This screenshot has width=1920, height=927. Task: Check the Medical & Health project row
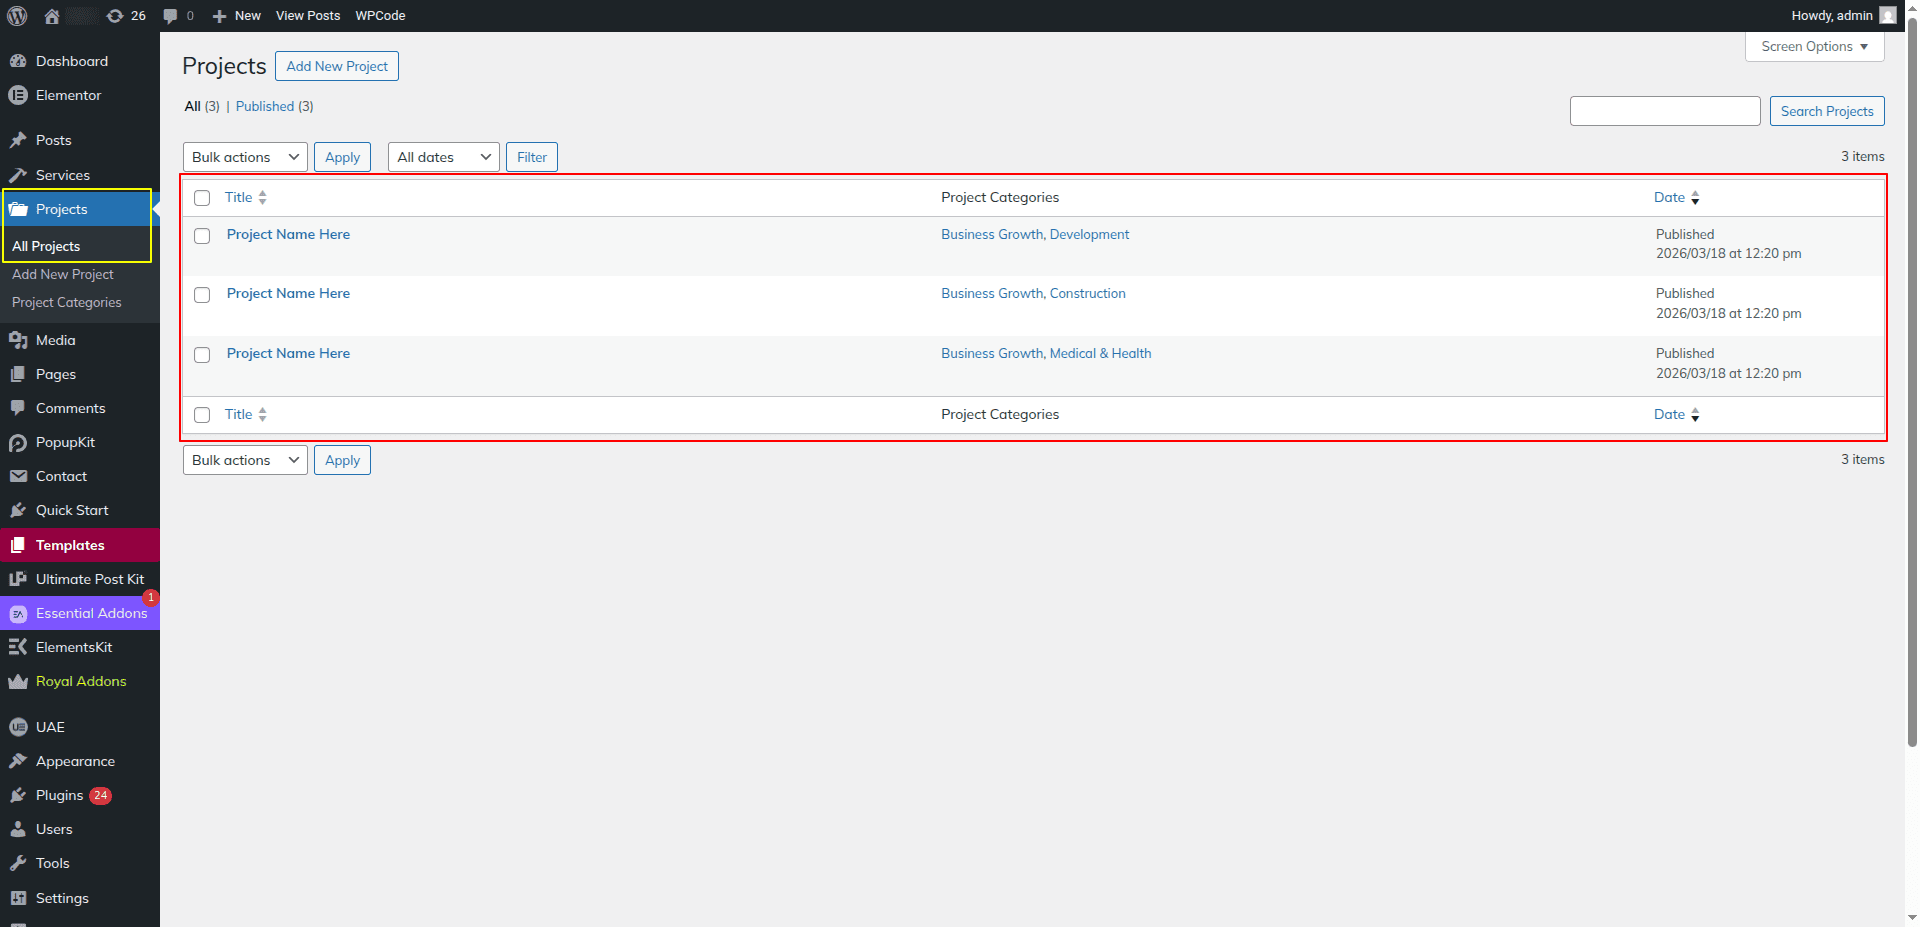coord(202,355)
